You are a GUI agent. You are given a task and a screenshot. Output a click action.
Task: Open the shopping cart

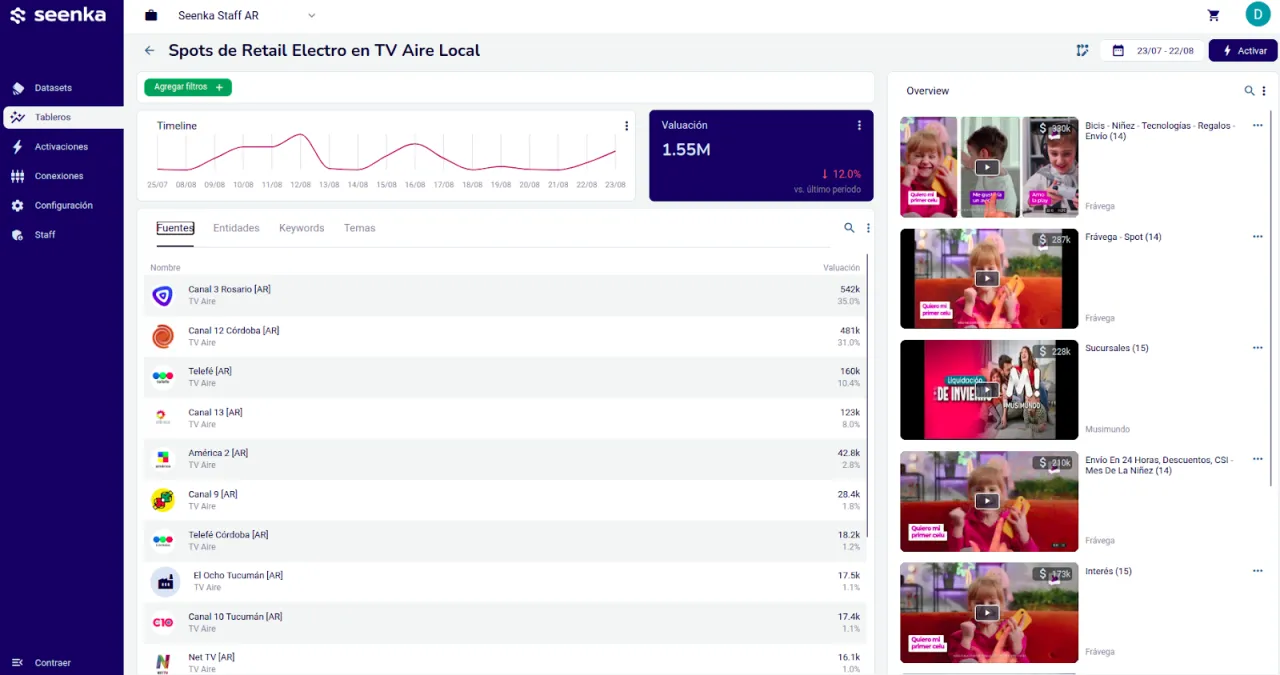(1213, 15)
